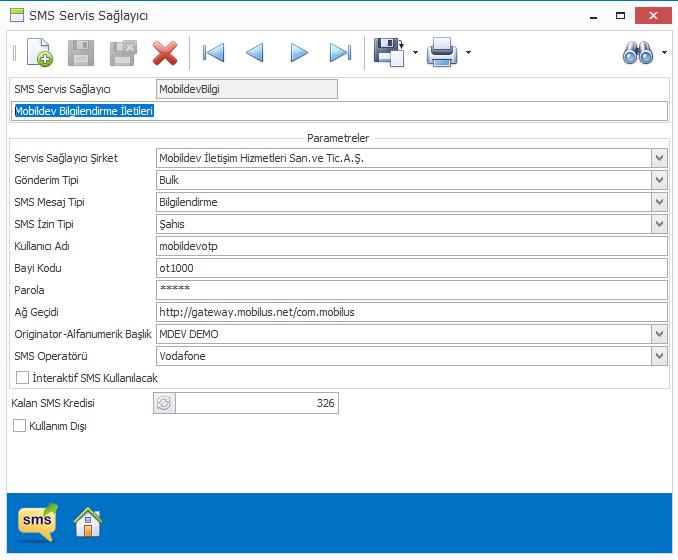Click the Bayi Kodu field with ot1000

(x=412, y=268)
